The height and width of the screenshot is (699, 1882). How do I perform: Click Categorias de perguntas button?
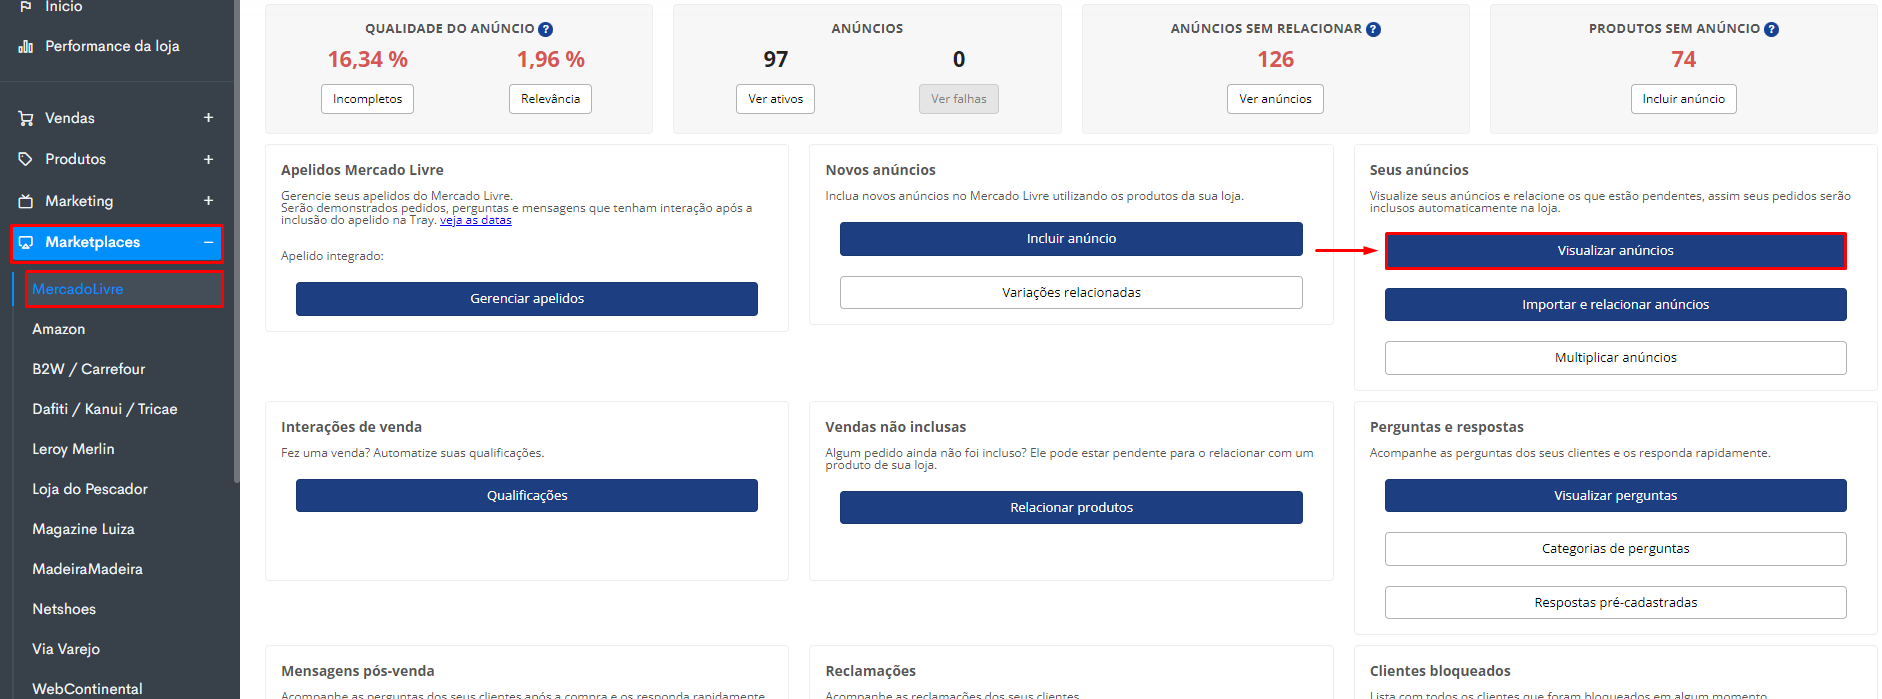[x=1615, y=549]
